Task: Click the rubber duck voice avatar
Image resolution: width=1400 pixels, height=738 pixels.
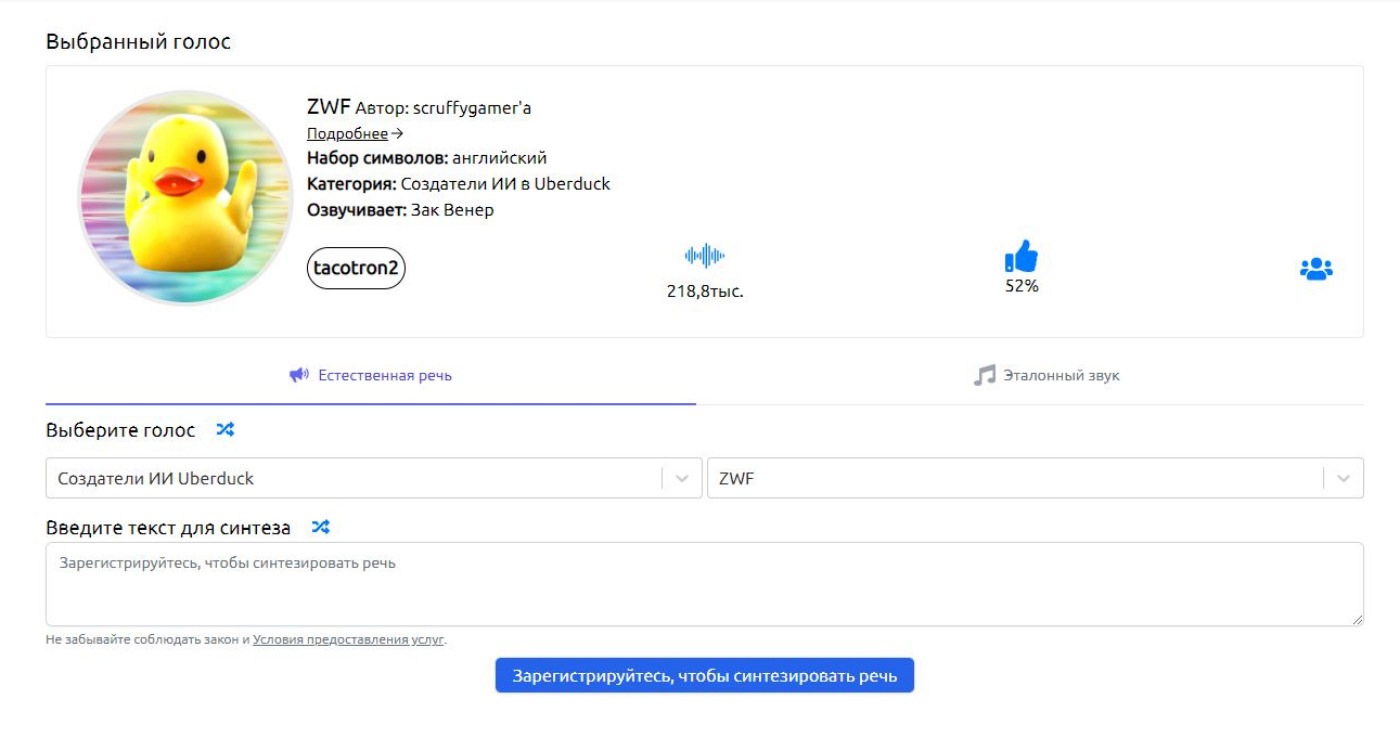Action: click(x=172, y=197)
